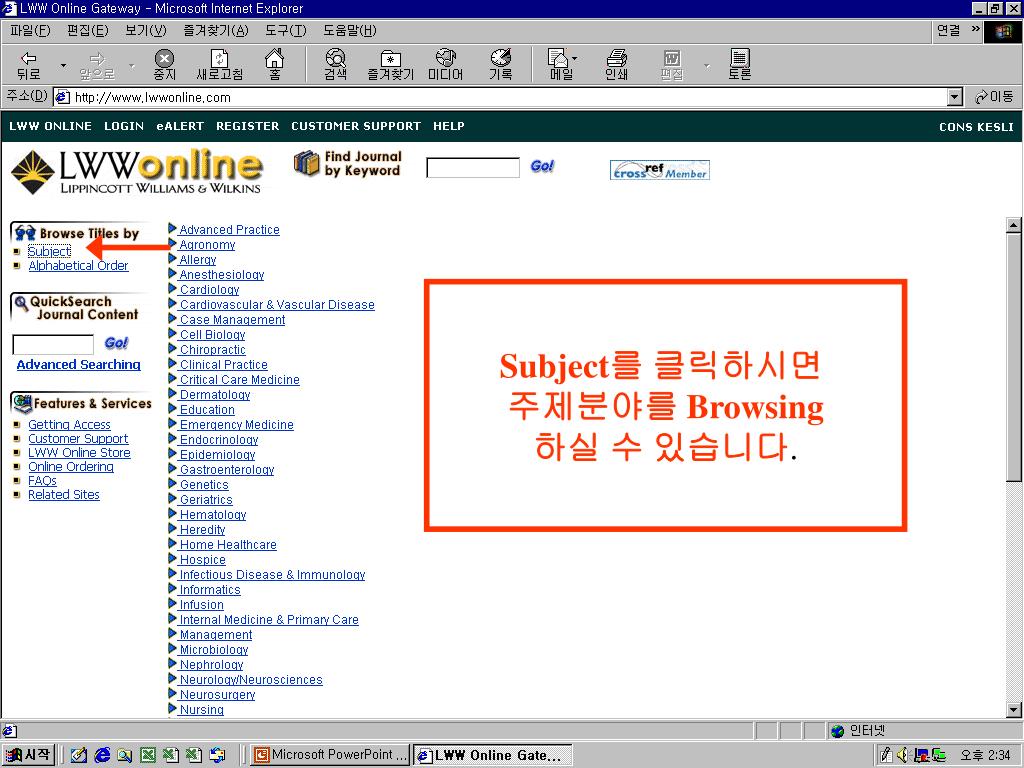Click Go! under QuickSearch Journal Content
The height and width of the screenshot is (768, 1024).
click(x=116, y=343)
